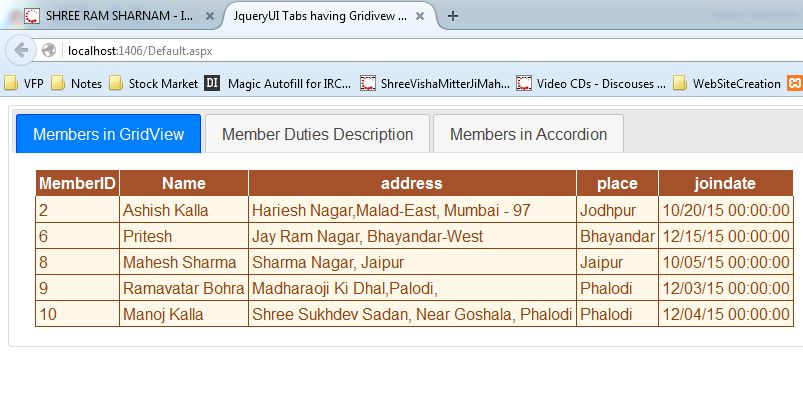
Task: Open the WebSiteCreation bookmarks folder
Action: 728,84
